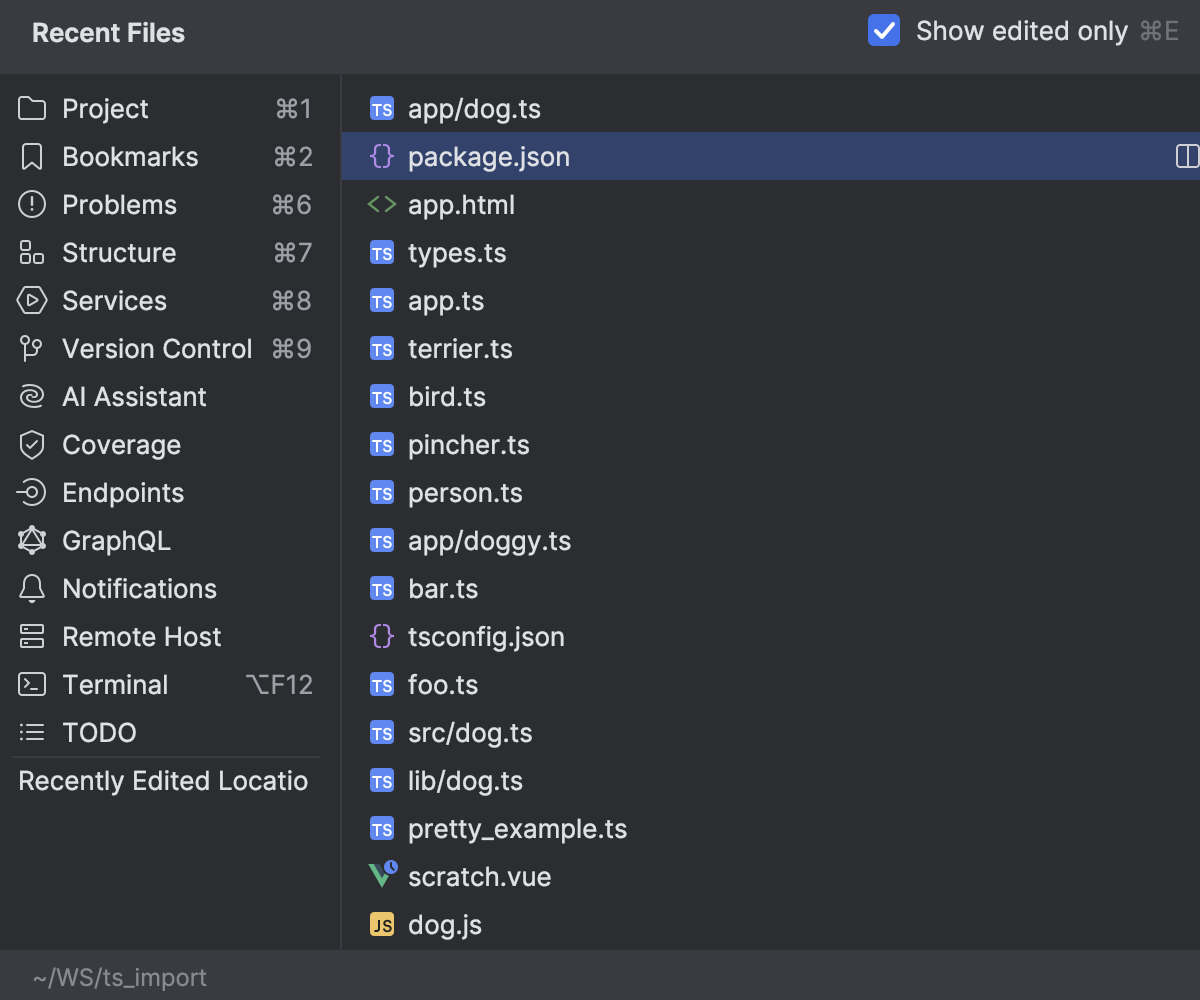The image size is (1200, 1000).
Task: Open the Bookmarks entry
Action: [x=130, y=156]
